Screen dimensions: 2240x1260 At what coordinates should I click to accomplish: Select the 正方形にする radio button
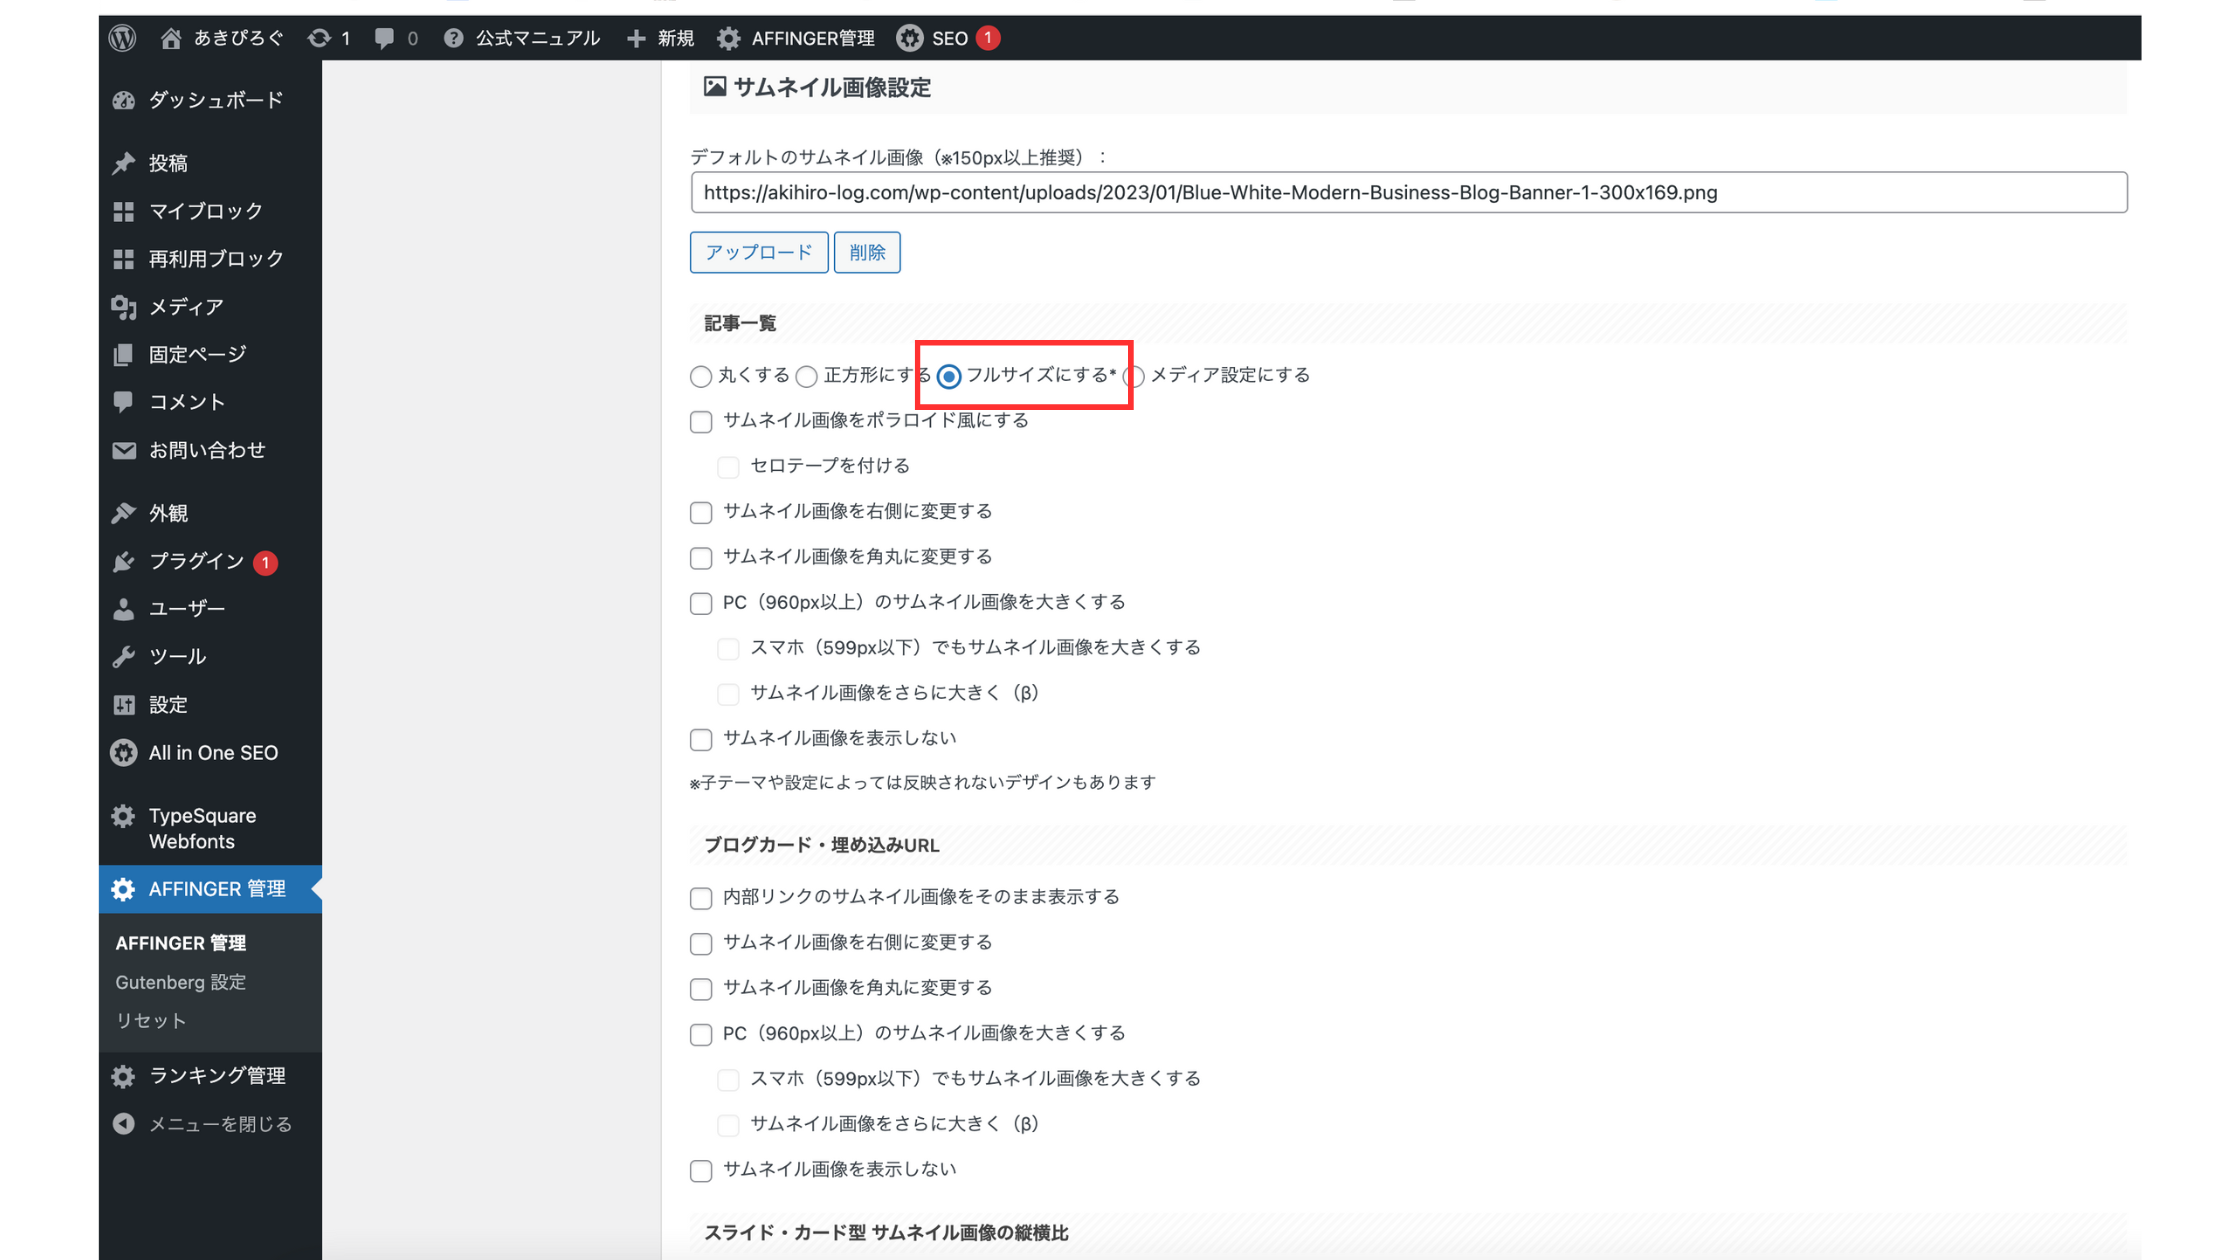pos(807,376)
